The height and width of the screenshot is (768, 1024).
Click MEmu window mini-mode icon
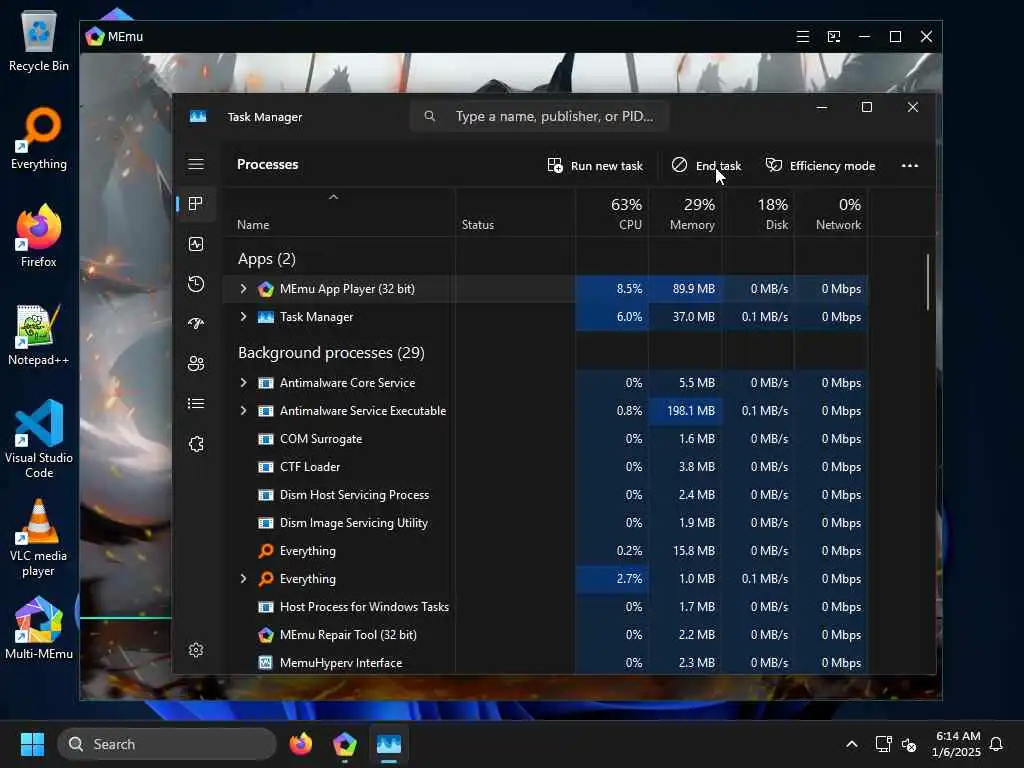point(834,37)
